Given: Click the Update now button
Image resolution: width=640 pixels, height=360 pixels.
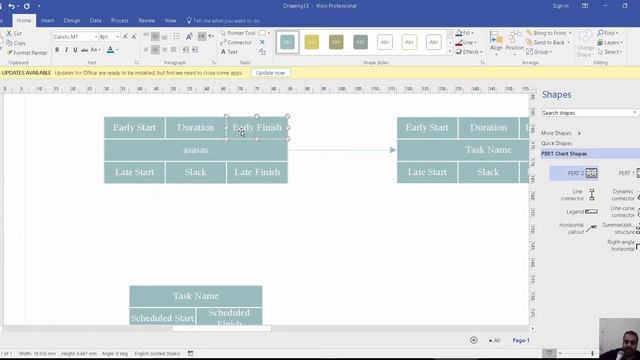Looking at the screenshot, I should (270, 73).
